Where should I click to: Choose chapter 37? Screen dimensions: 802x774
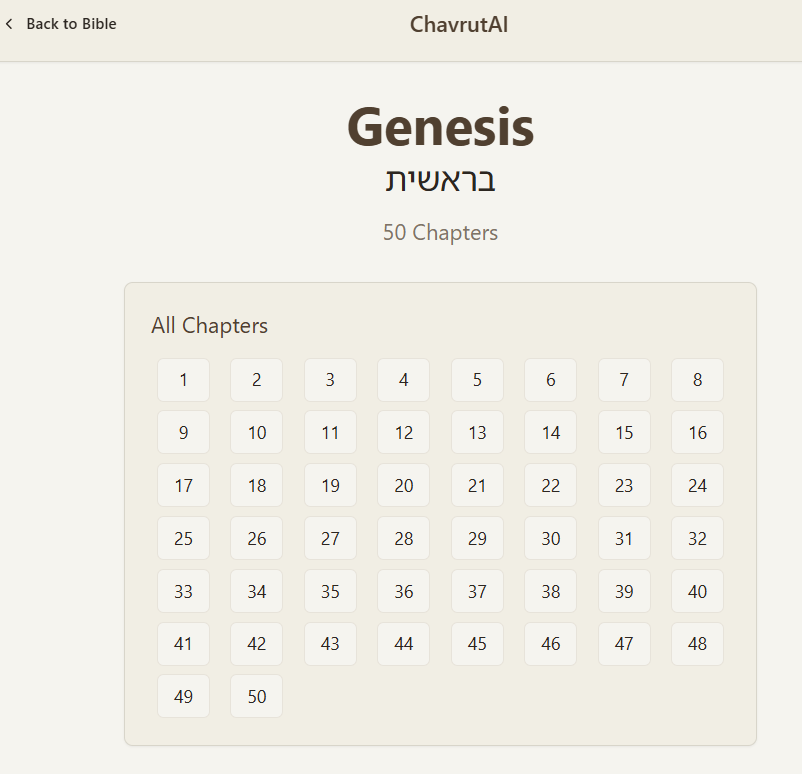tap(477, 591)
